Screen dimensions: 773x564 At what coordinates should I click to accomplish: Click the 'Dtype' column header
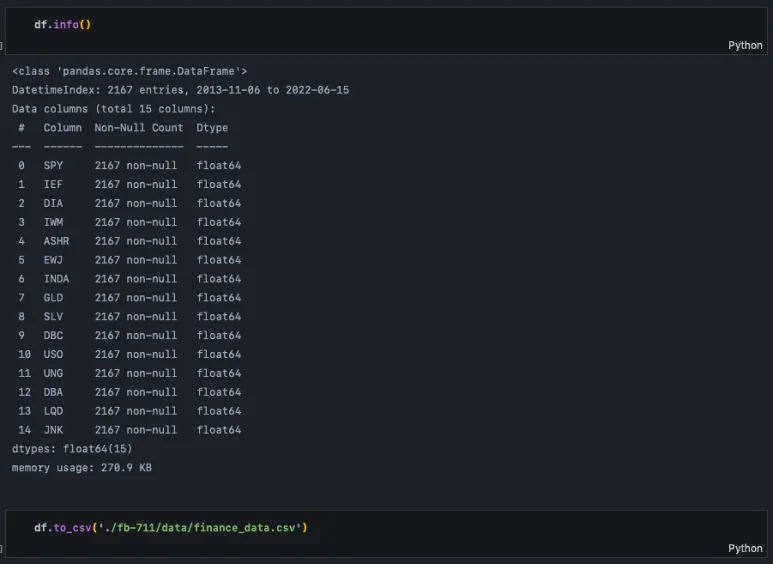point(212,128)
